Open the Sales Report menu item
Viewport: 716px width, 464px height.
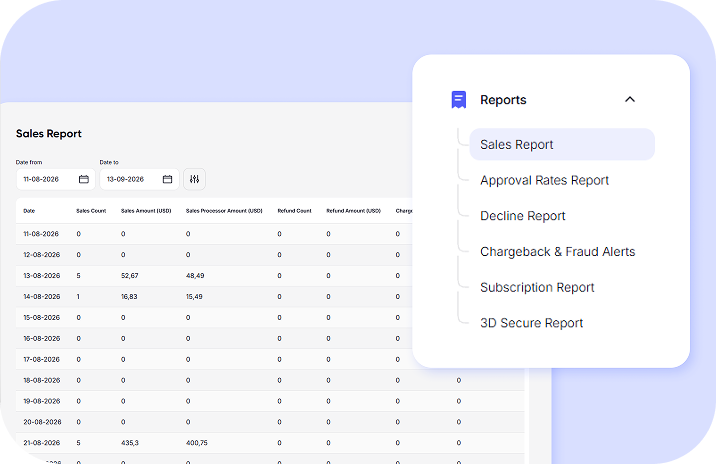click(562, 144)
